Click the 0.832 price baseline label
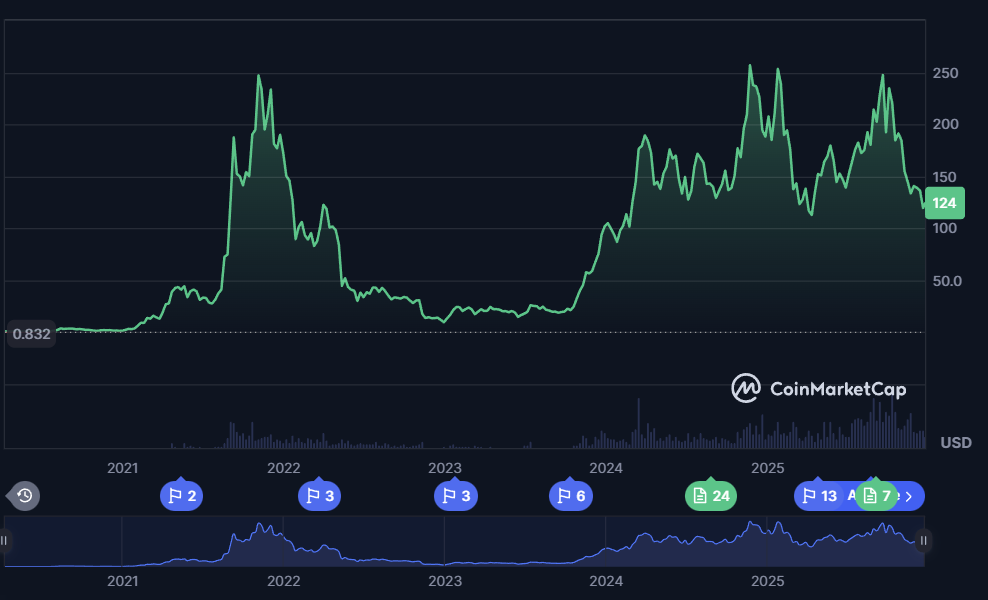Viewport: 988px width, 600px height. [x=30, y=334]
